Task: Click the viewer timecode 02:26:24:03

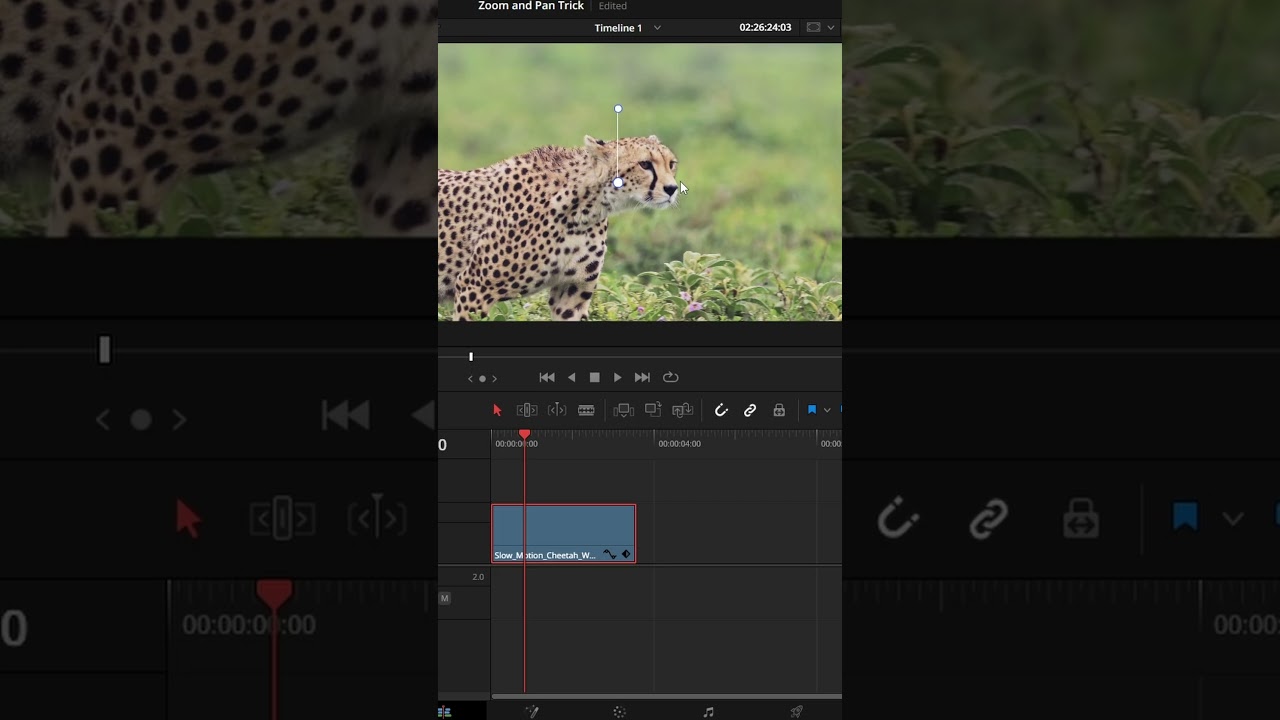Action: point(765,28)
